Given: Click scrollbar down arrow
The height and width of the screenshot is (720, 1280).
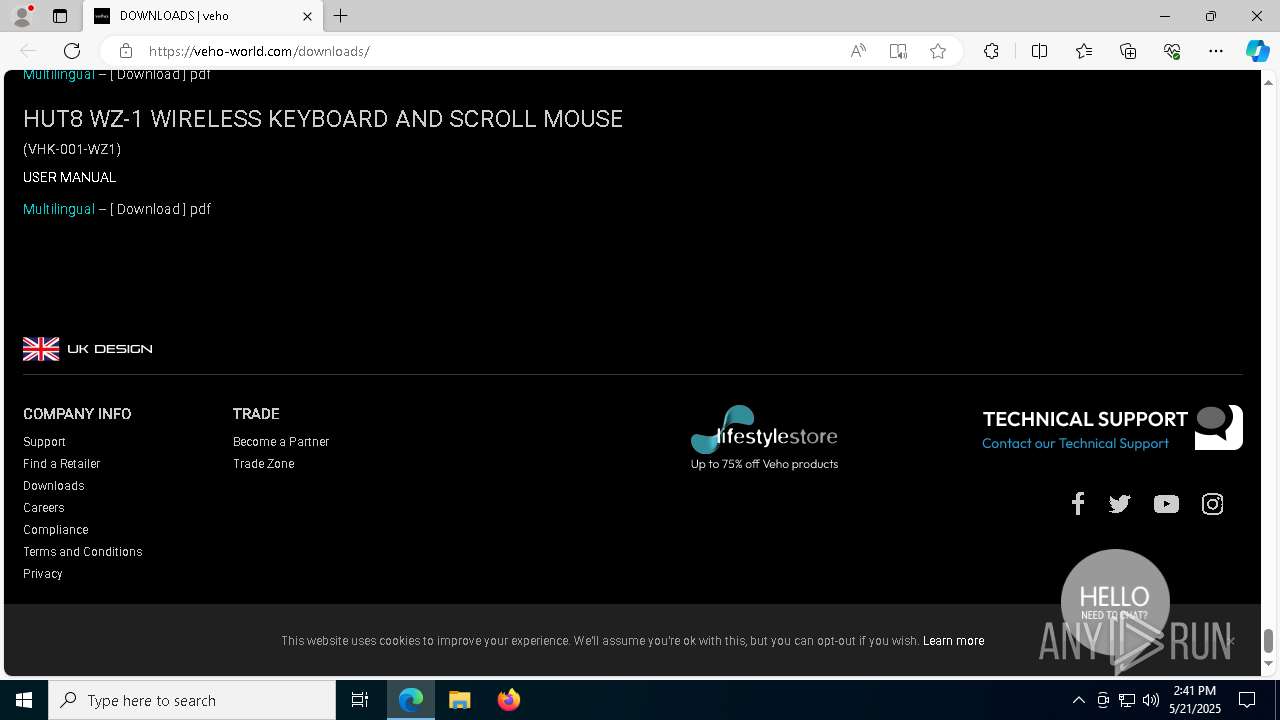Looking at the screenshot, I should pos(1269,664).
